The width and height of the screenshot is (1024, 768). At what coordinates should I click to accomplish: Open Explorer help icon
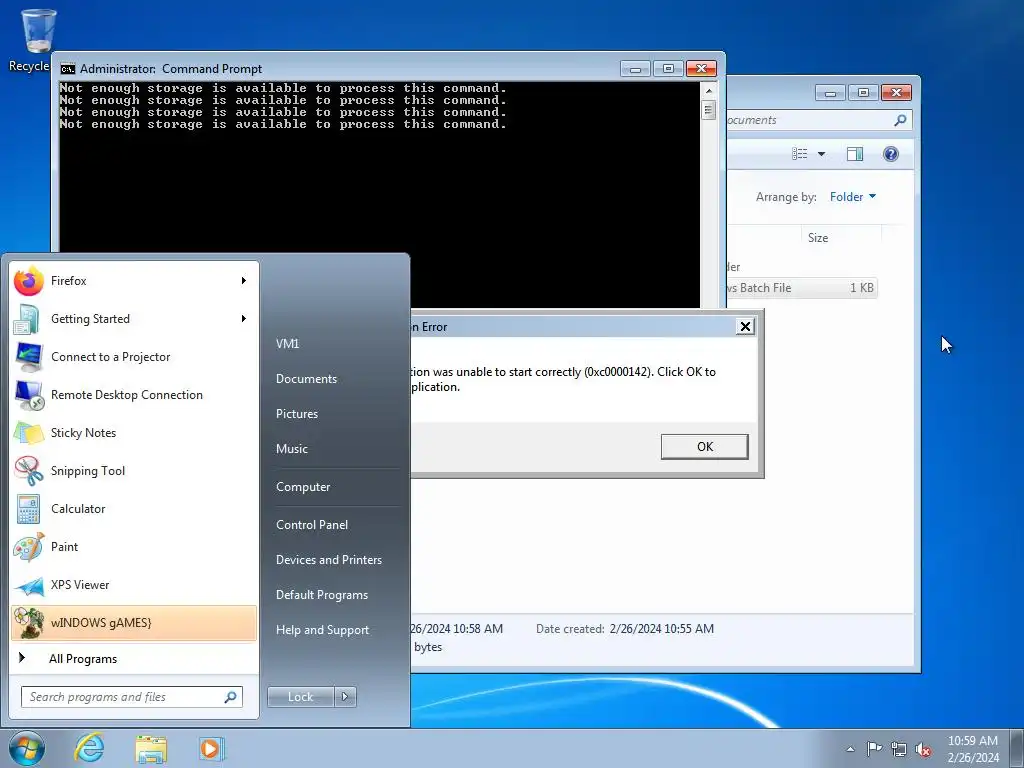point(891,154)
